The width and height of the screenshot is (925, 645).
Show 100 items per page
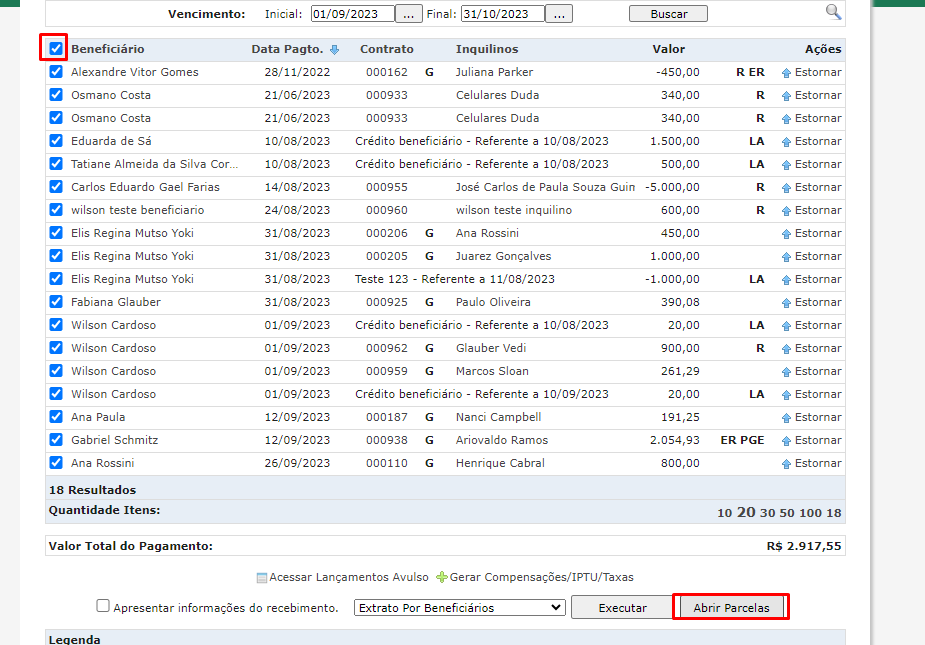(x=810, y=513)
